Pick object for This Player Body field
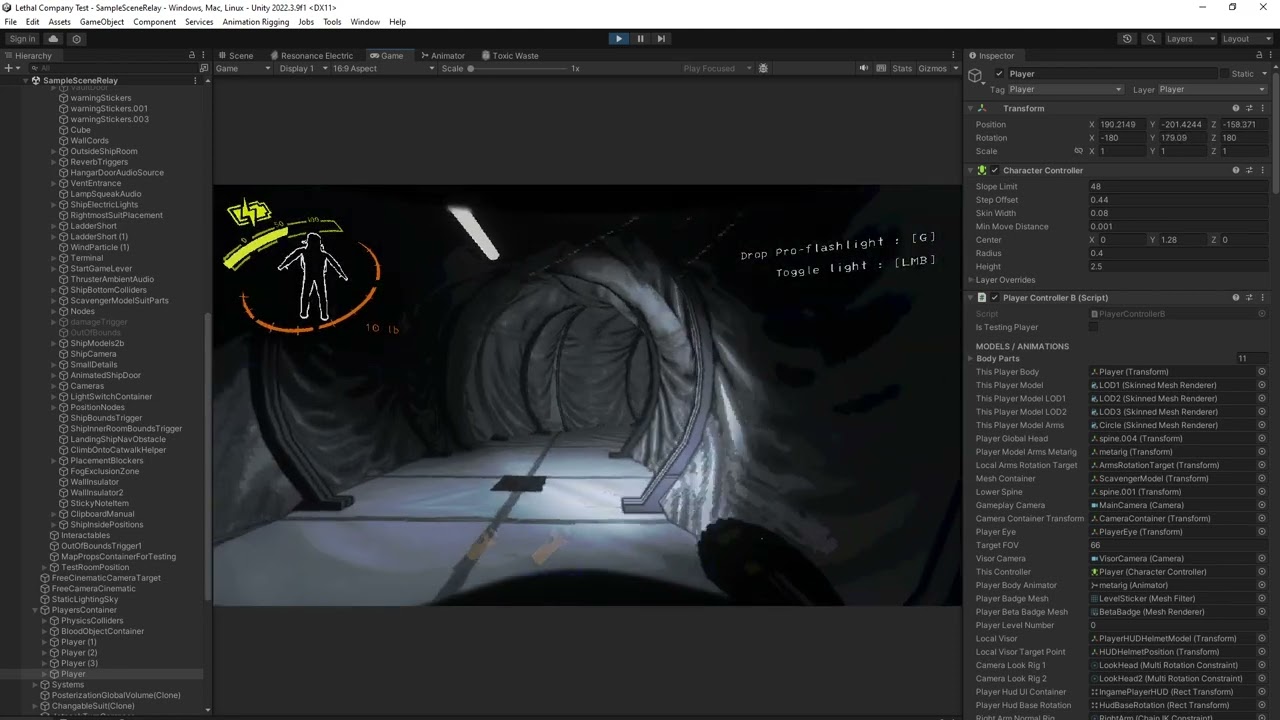1280x720 pixels. [1262, 372]
